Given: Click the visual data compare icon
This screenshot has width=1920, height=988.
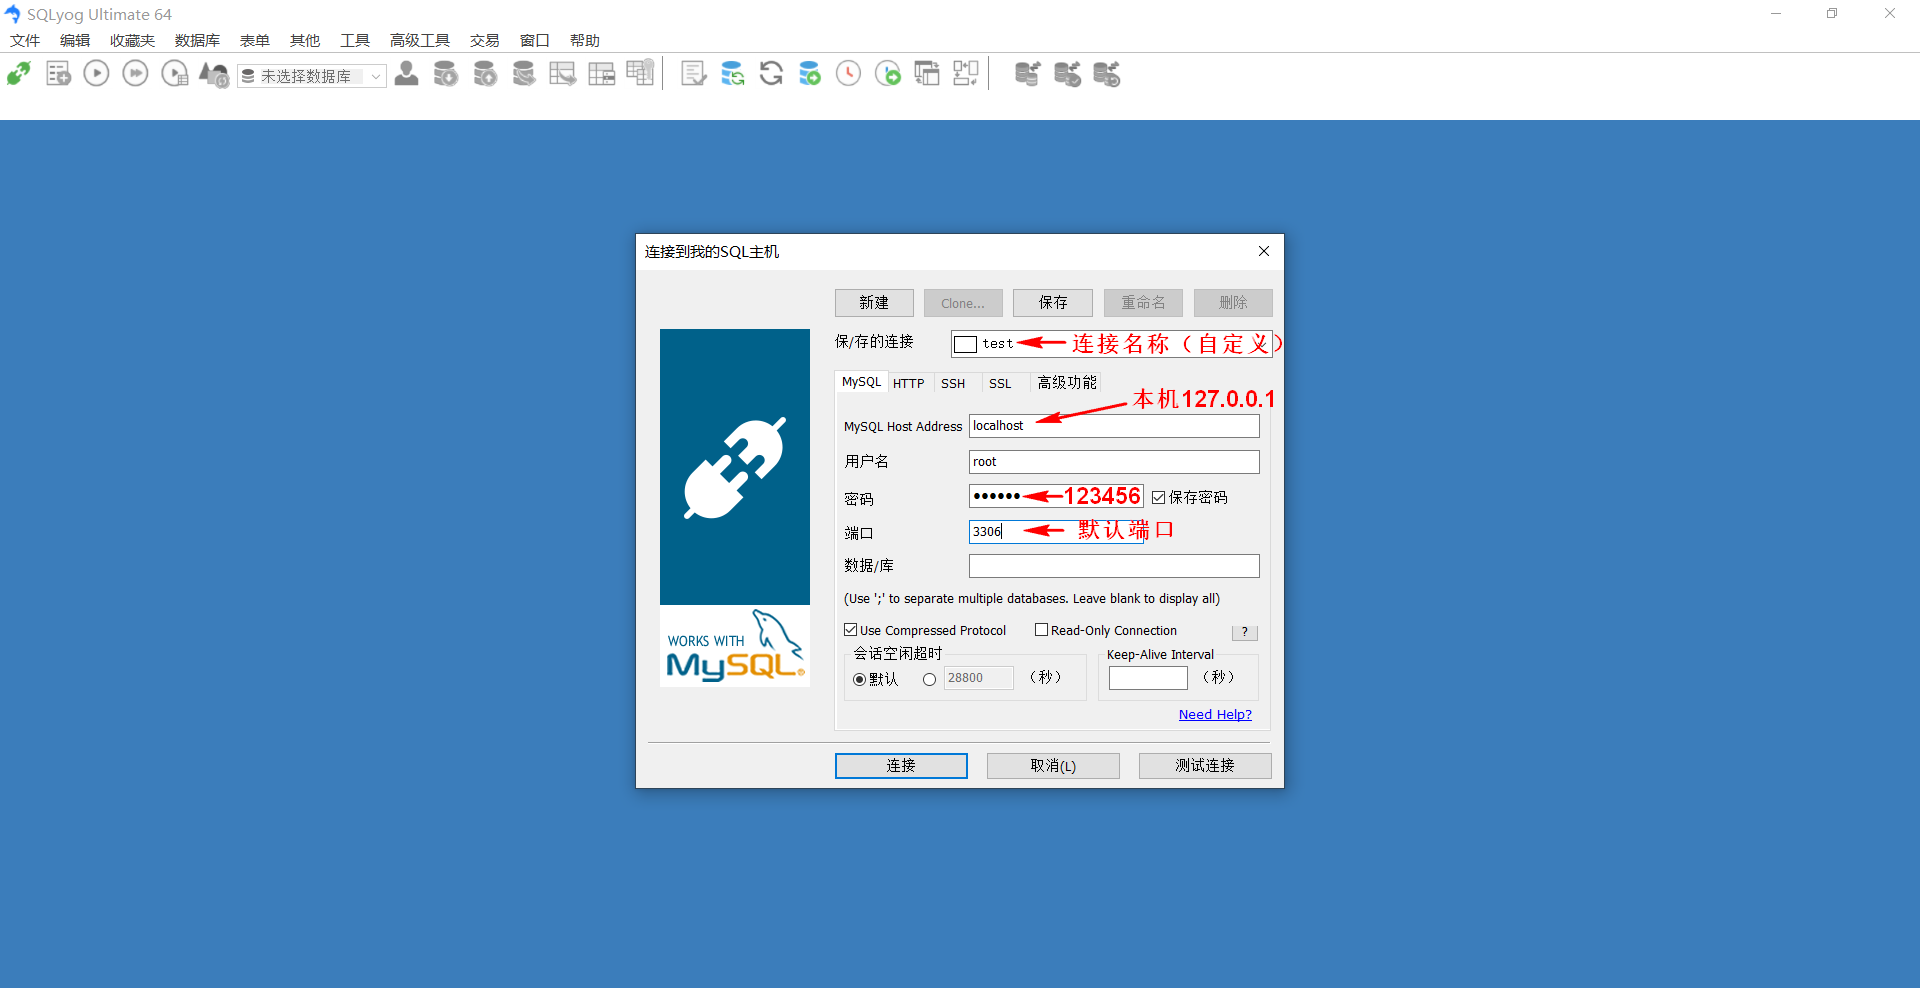Looking at the screenshot, I should click(x=966, y=74).
